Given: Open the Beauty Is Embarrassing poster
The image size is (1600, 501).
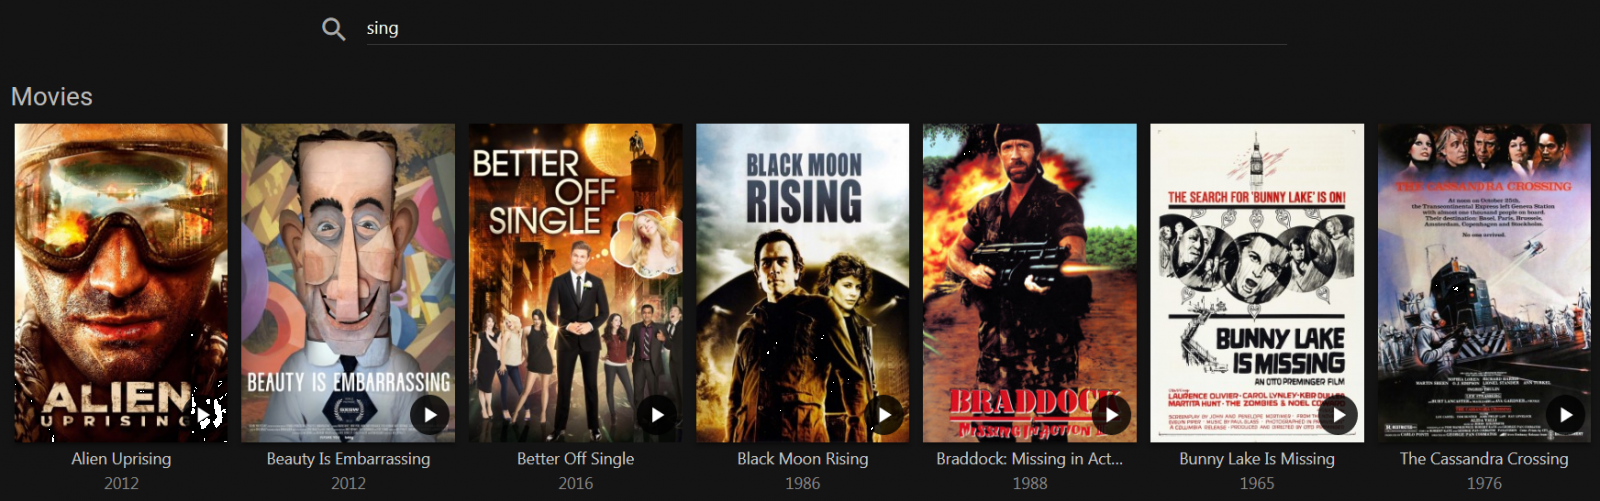Looking at the screenshot, I should click(x=348, y=283).
